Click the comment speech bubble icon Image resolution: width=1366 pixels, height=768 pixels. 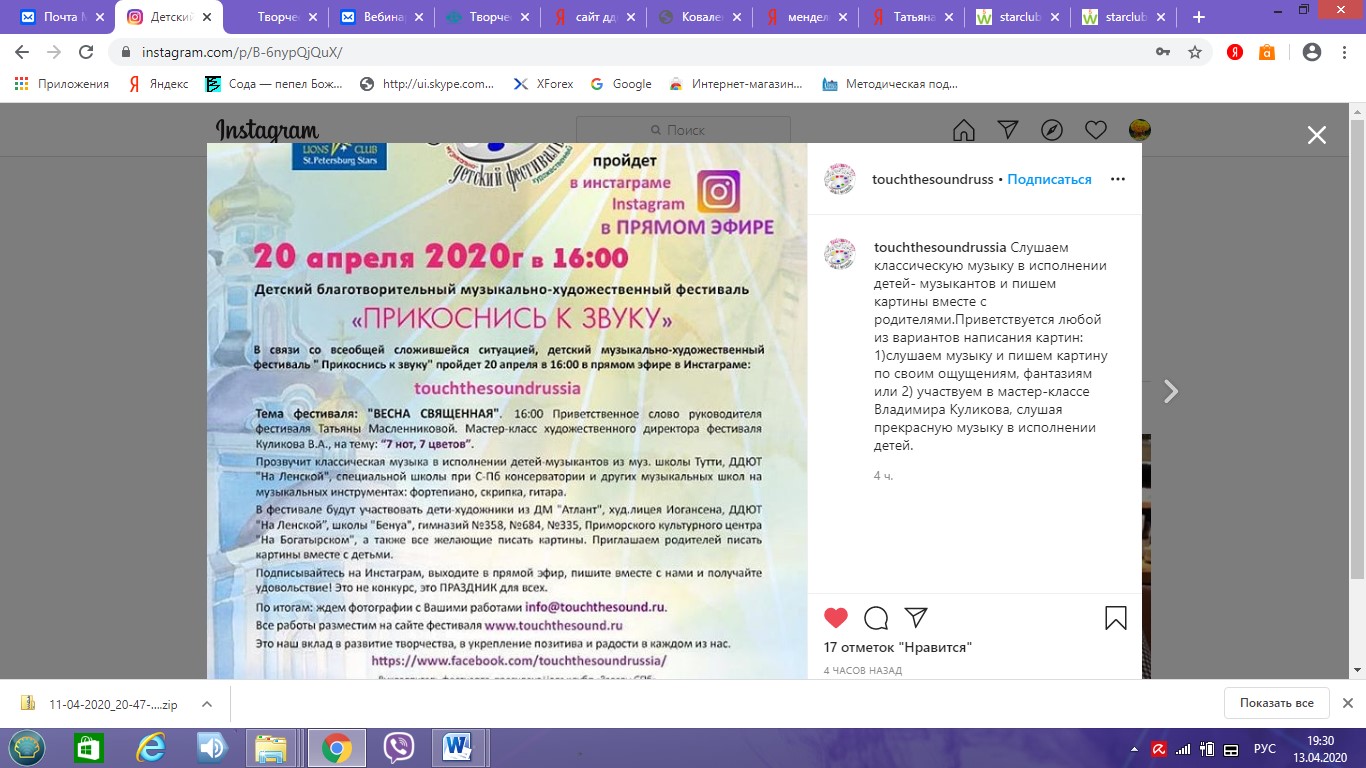(876, 618)
